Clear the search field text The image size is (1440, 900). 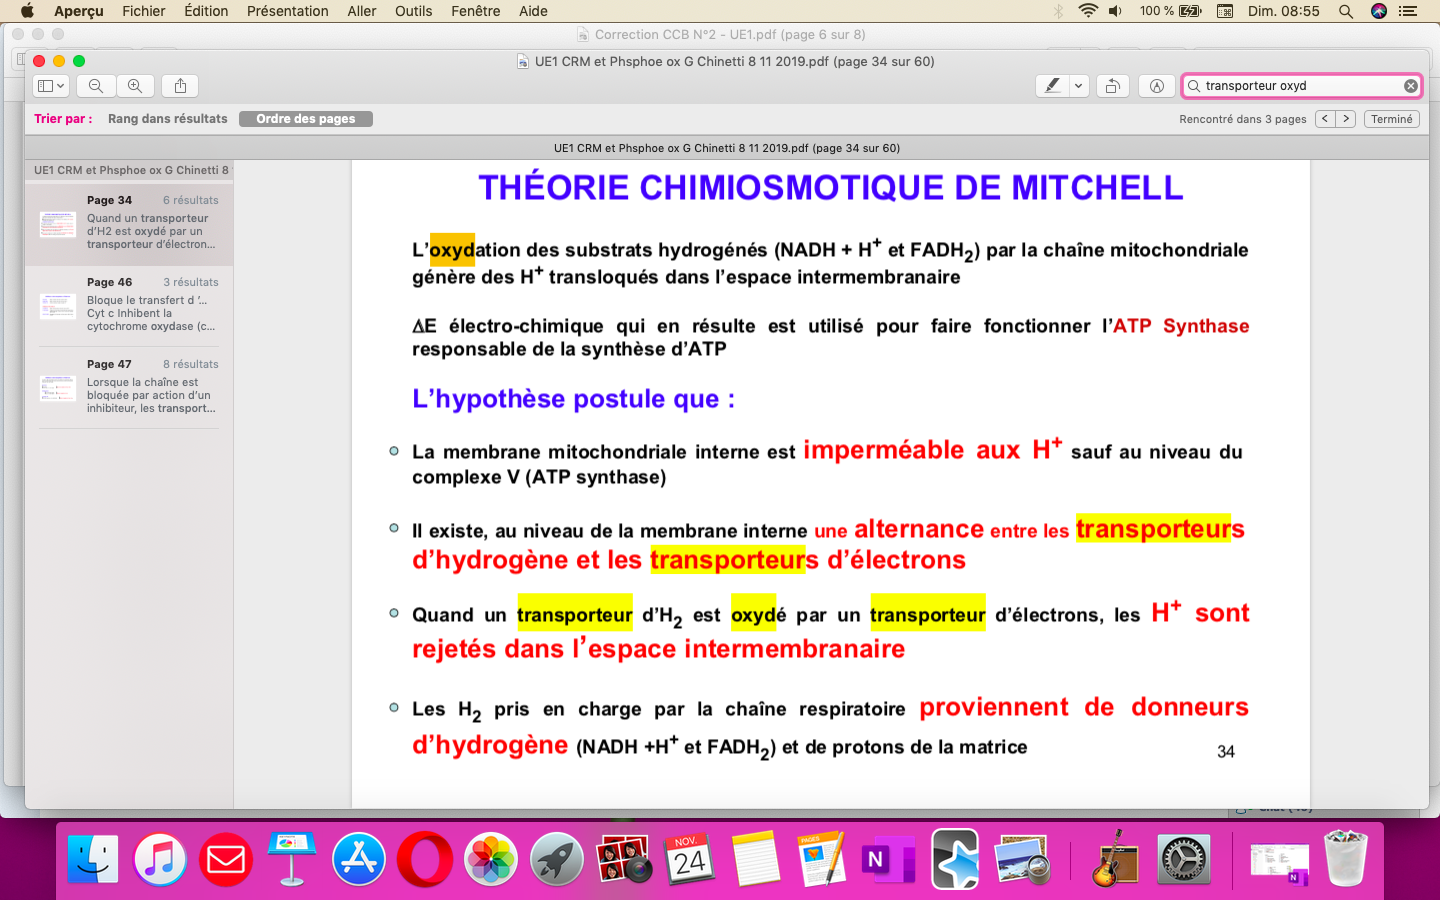click(x=1410, y=86)
